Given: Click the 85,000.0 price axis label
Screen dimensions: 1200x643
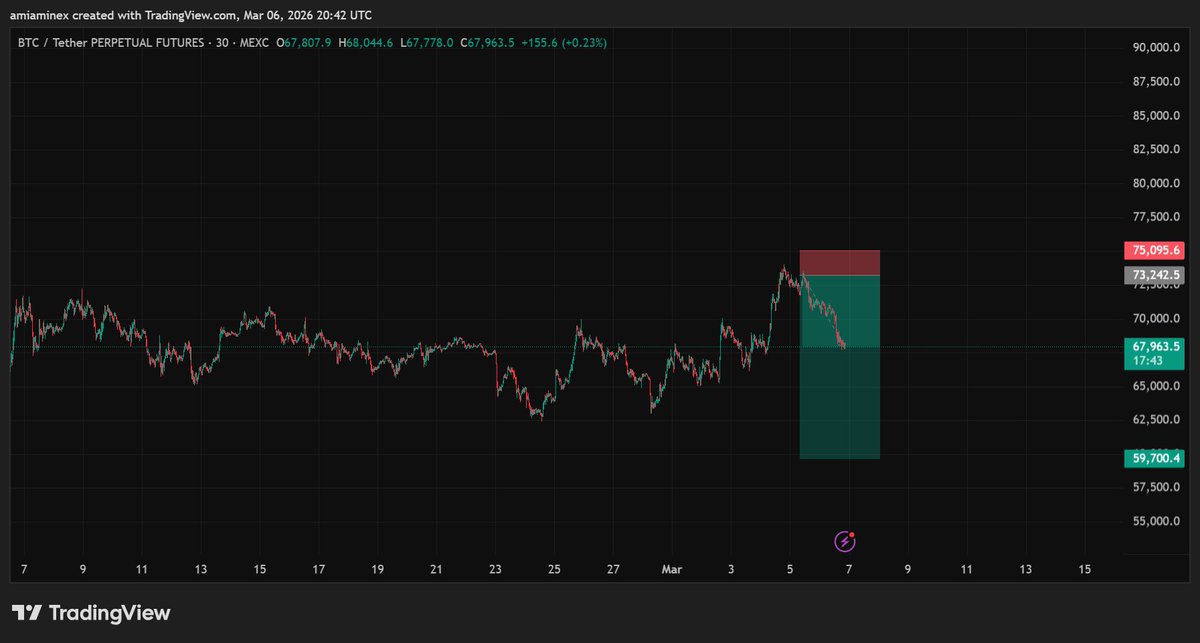Looking at the screenshot, I should [x=1155, y=116].
